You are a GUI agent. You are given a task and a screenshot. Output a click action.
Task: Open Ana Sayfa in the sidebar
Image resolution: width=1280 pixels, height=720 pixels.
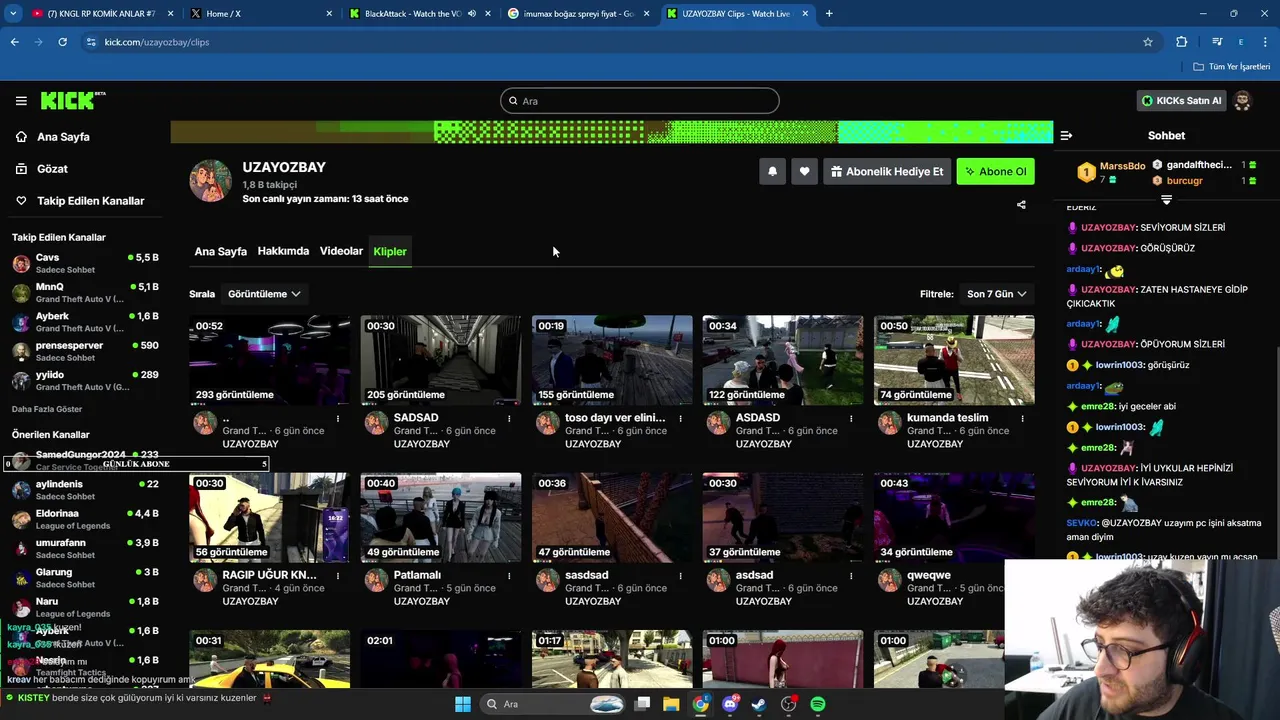coord(63,137)
